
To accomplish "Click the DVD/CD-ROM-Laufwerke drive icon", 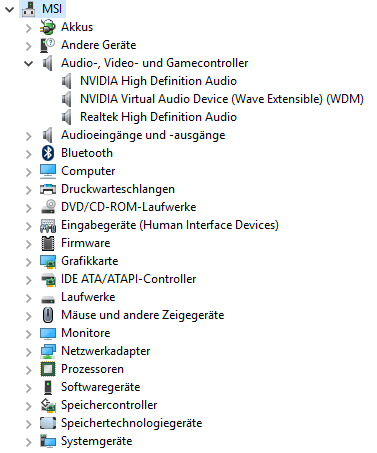I will point(48,207).
